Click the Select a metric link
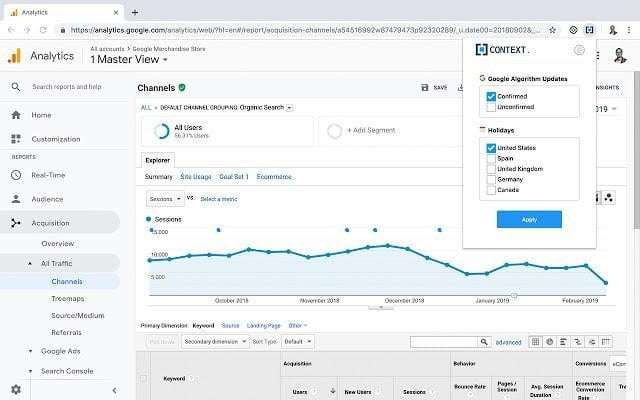The height and width of the screenshot is (400, 640). coord(219,199)
